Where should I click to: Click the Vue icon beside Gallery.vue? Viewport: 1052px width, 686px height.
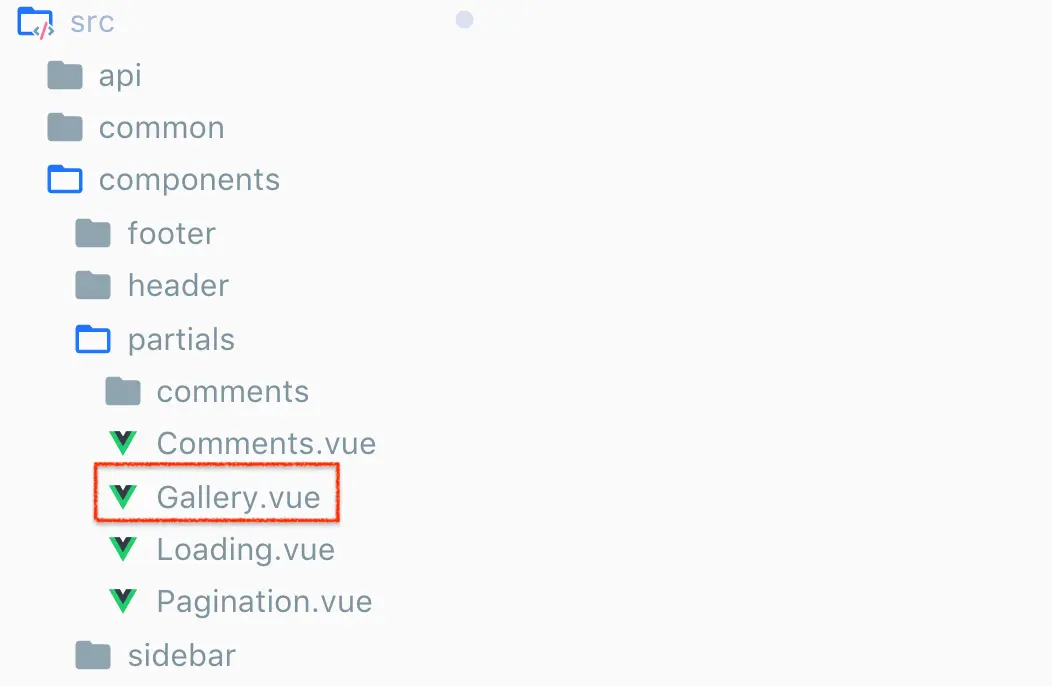(123, 497)
